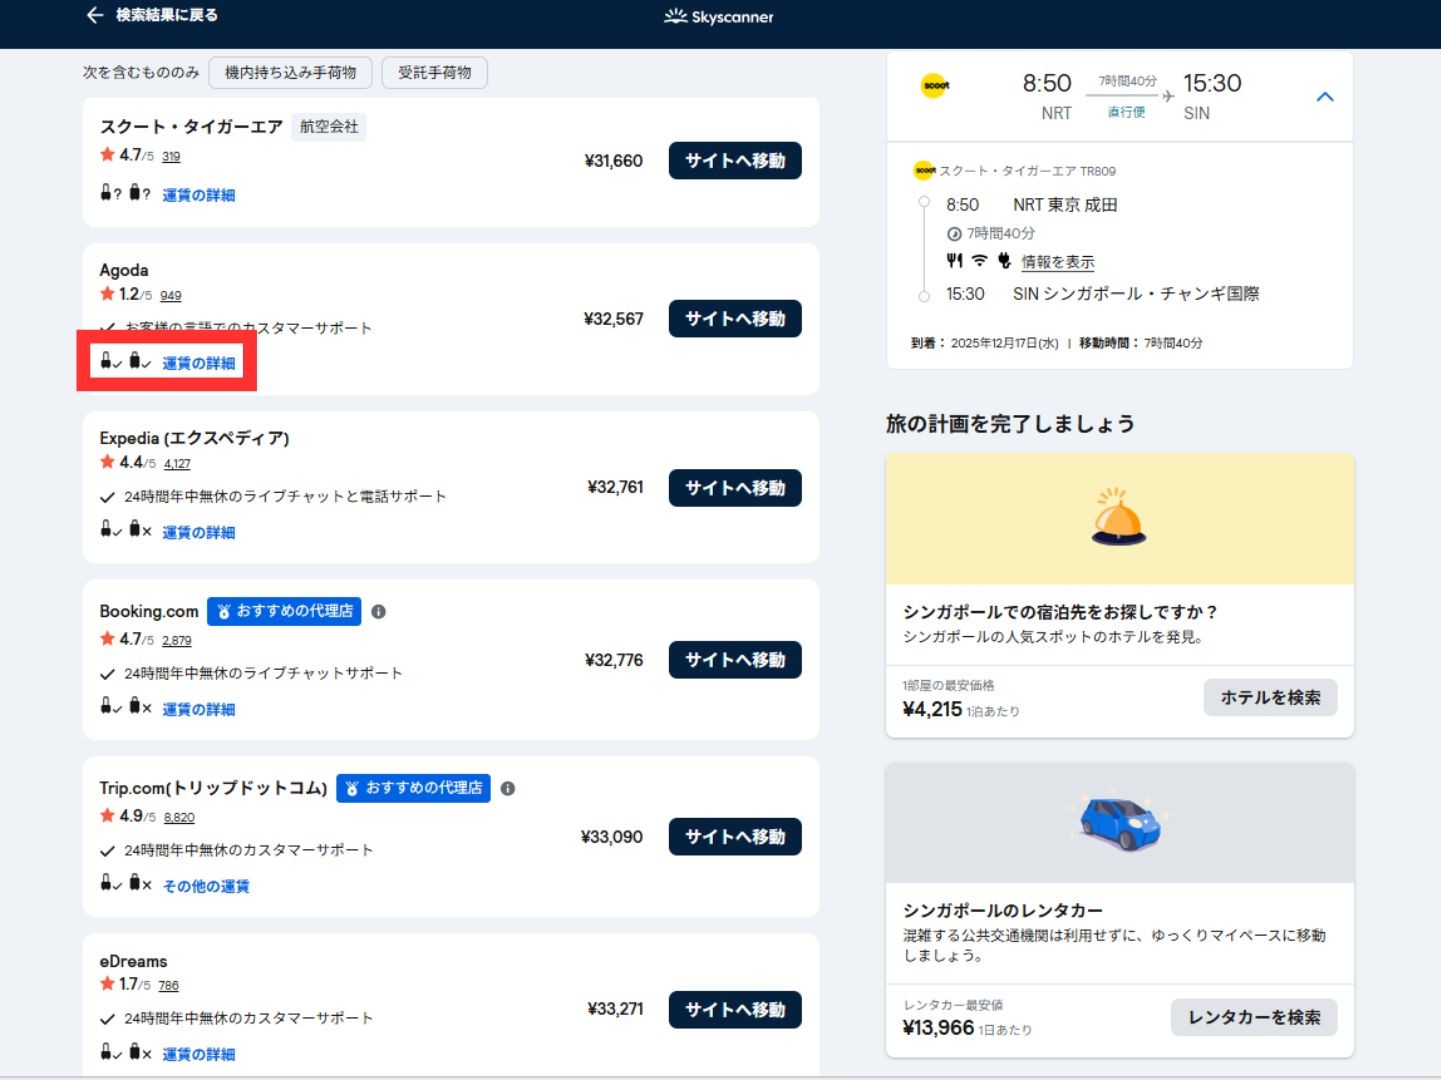
Task: Click the star rating icon for Agoda
Action: coord(107,294)
